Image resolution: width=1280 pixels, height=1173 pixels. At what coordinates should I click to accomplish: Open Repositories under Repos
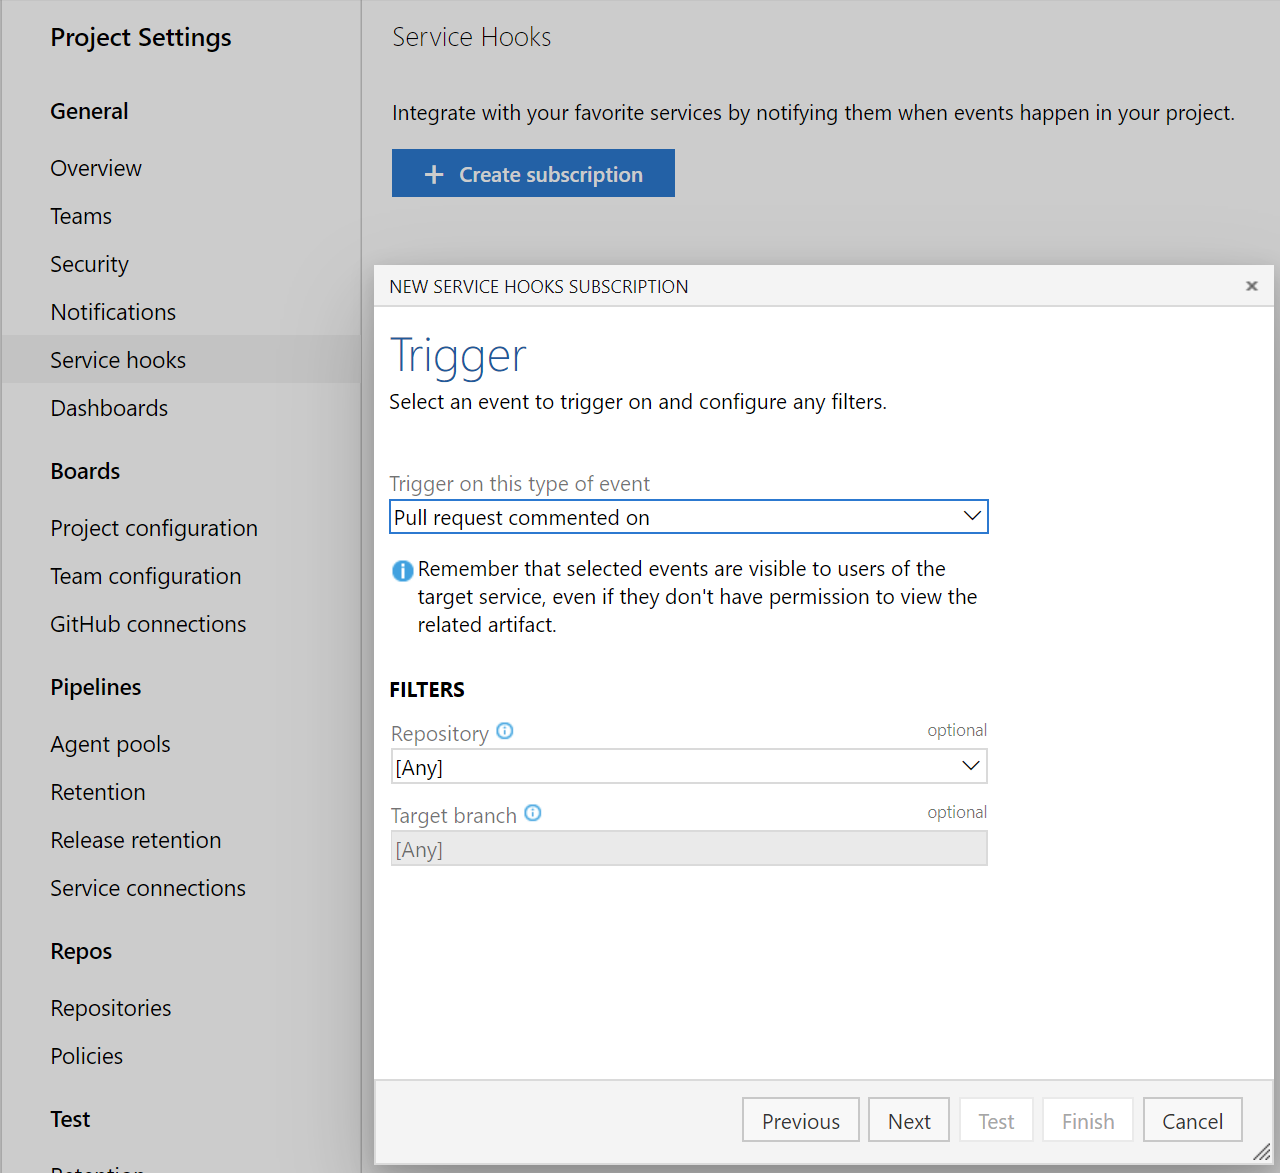click(x=111, y=1008)
